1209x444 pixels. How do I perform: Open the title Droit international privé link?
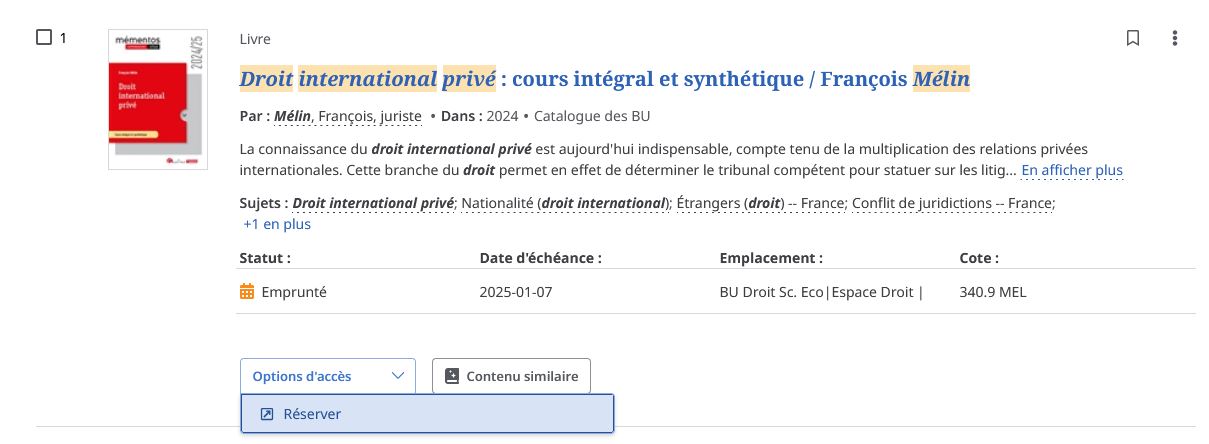[x=605, y=78]
